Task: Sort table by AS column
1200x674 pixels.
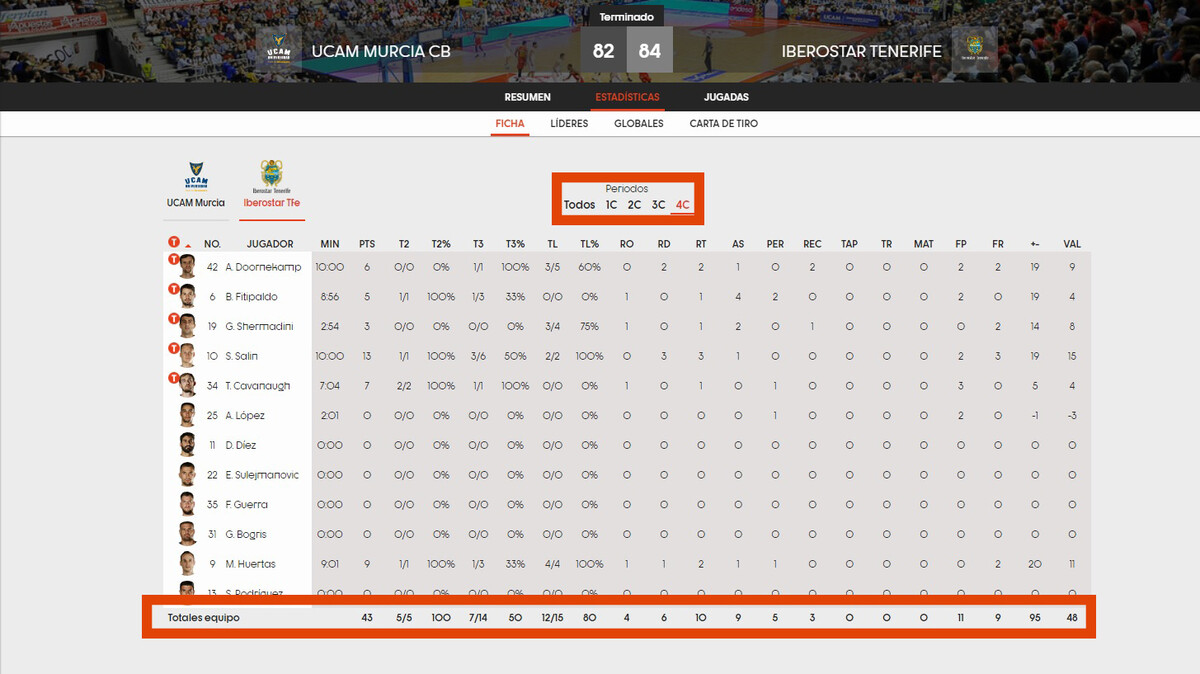Action: point(738,244)
